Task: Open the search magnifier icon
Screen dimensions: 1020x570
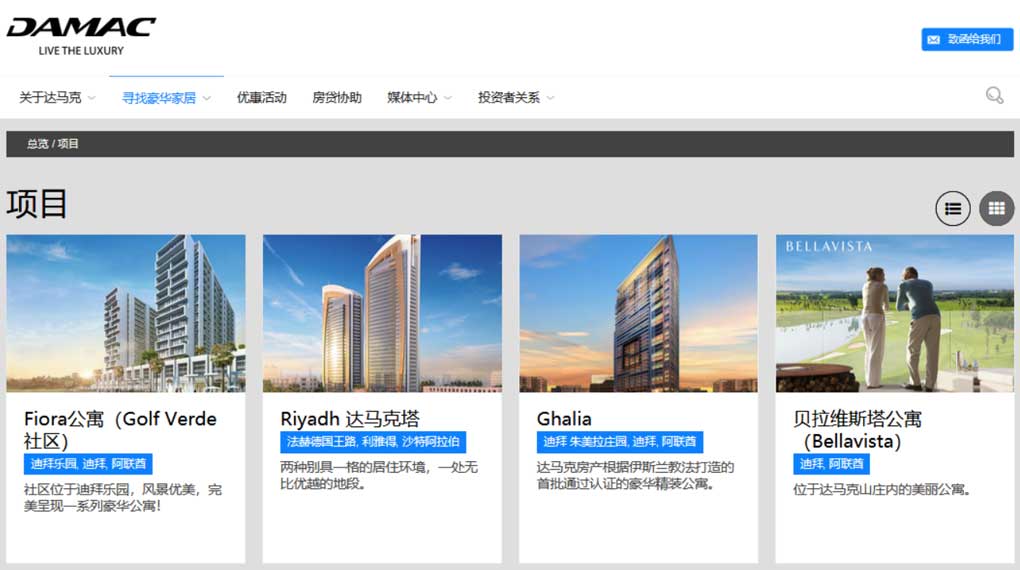Action: point(995,96)
